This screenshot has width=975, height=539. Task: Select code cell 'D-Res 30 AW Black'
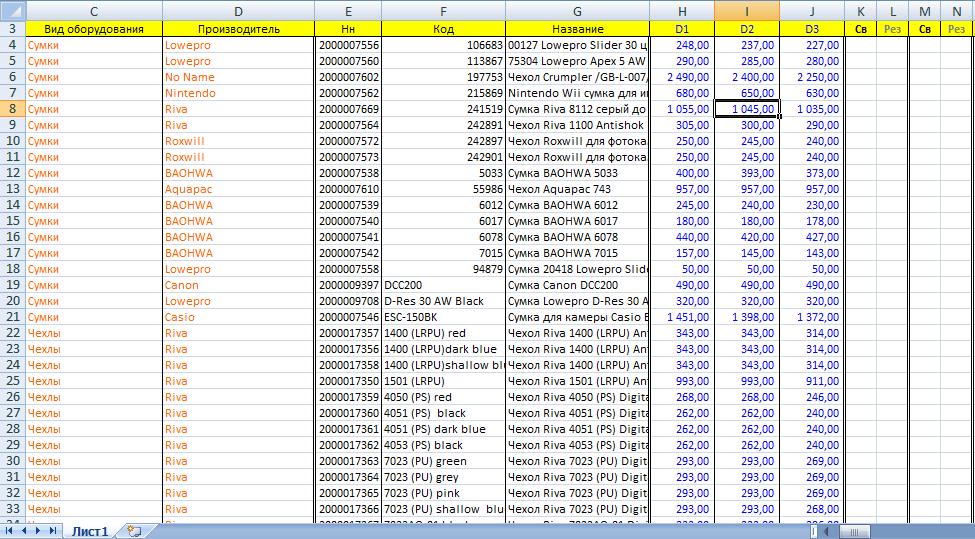[x=443, y=301]
